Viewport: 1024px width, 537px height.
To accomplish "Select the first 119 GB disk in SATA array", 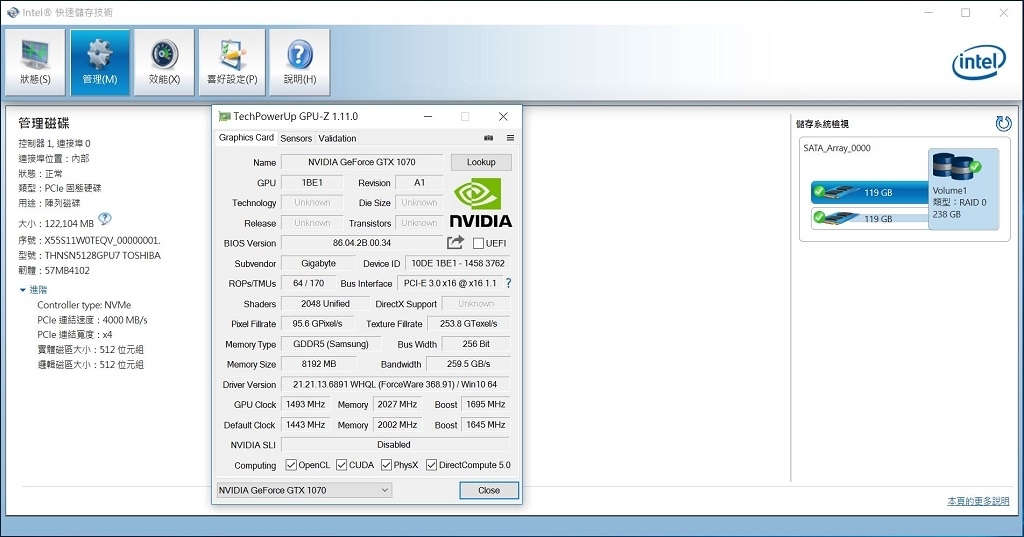I will (x=870, y=192).
